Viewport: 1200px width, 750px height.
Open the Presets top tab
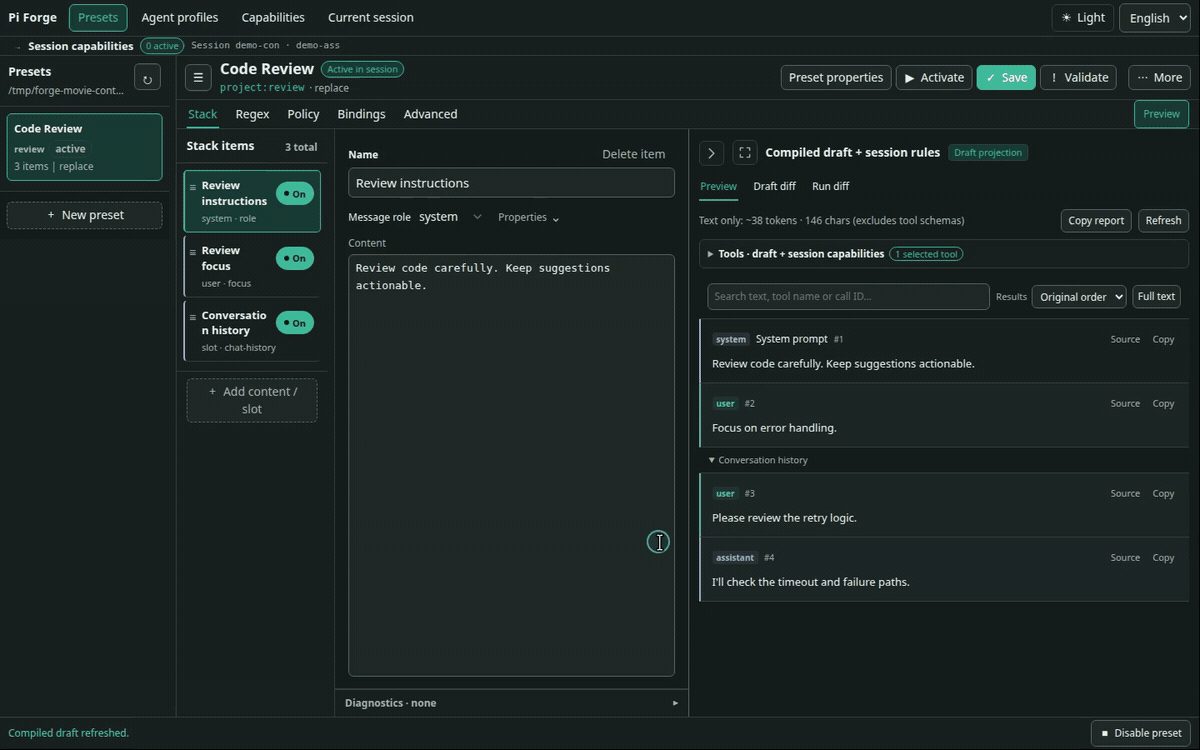tap(98, 18)
